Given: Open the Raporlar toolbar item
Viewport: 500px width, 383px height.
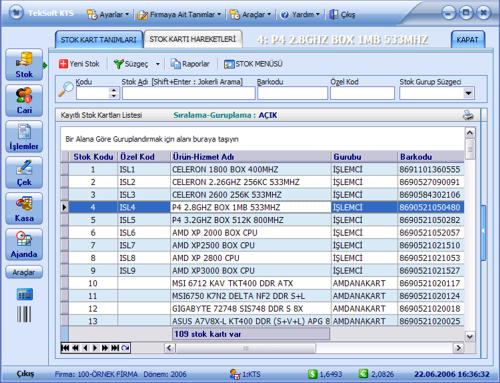Looking at the screenshot, I should tap(190, 64).
